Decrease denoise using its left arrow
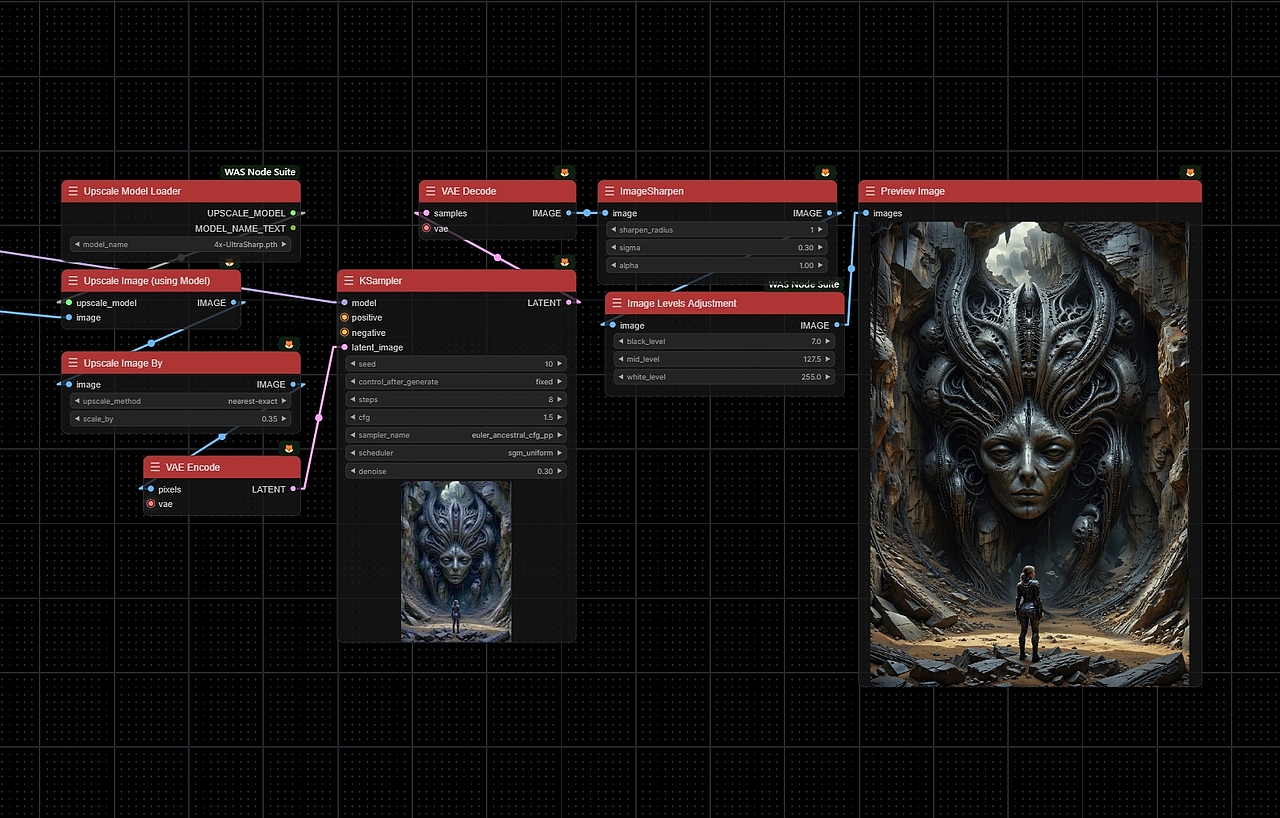Image resolution: width=1280 pixels, height=818 pixels. pyautogui.click(x=352, y=472)
